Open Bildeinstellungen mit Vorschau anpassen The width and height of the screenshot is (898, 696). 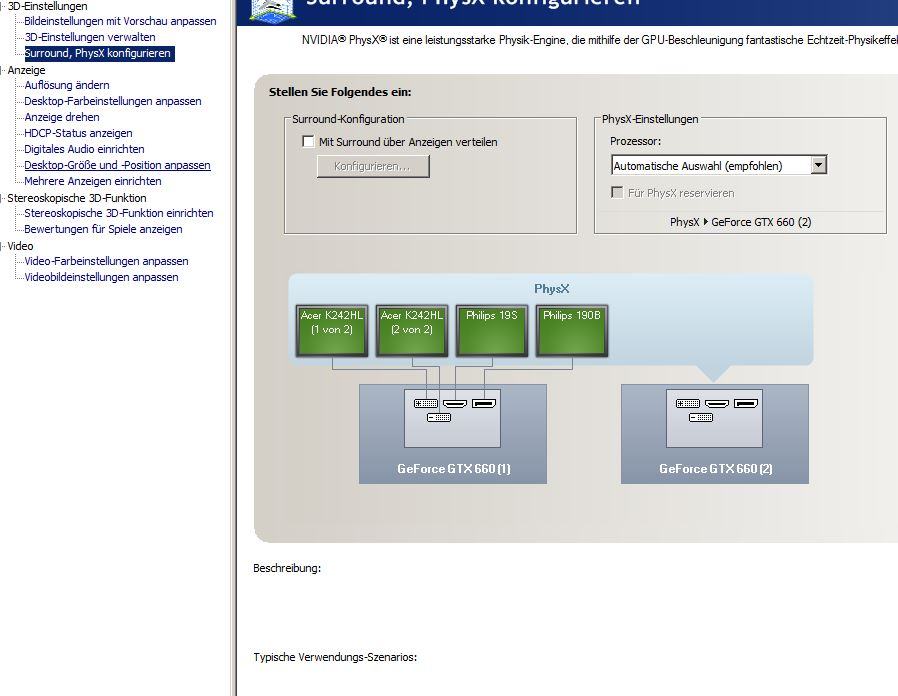(x=120, y=21)
